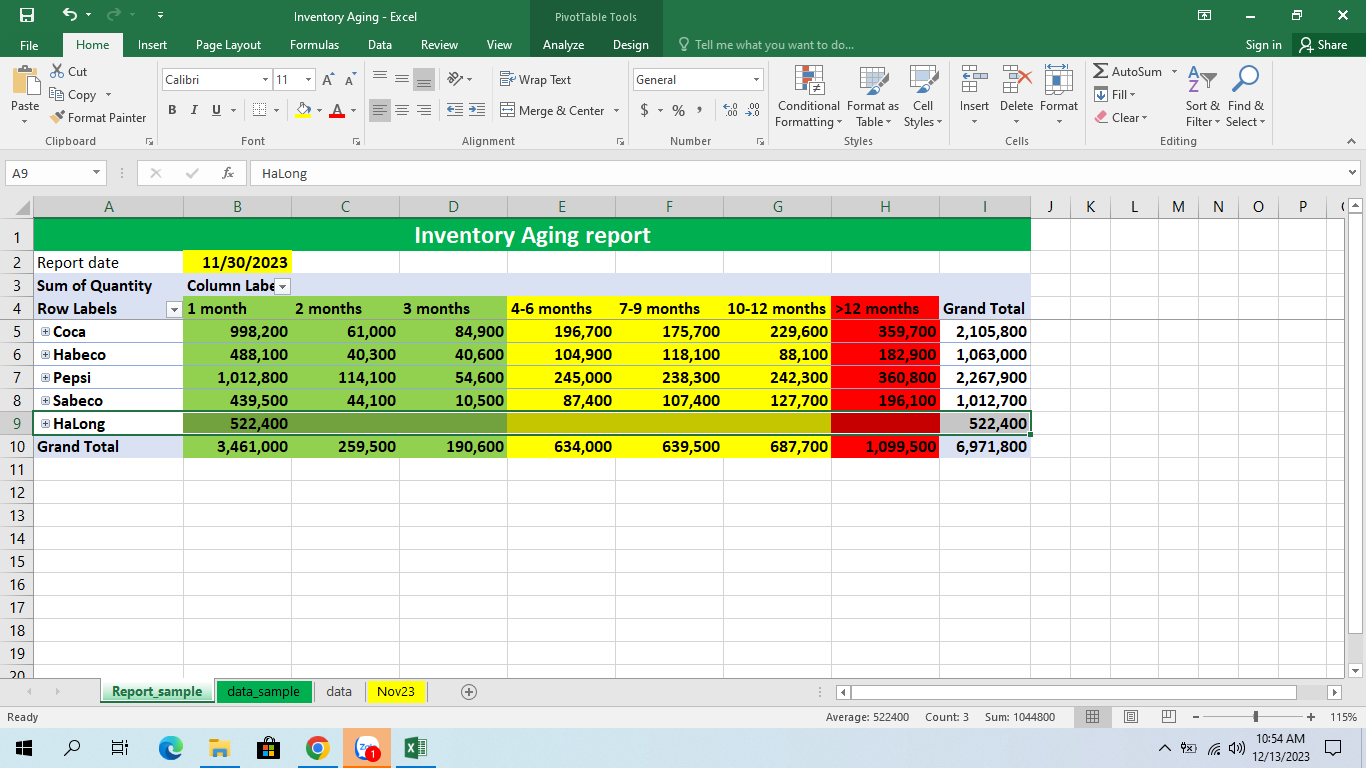
Task: Expand the Pepsi row group
Action: click(x=45, y=378)
